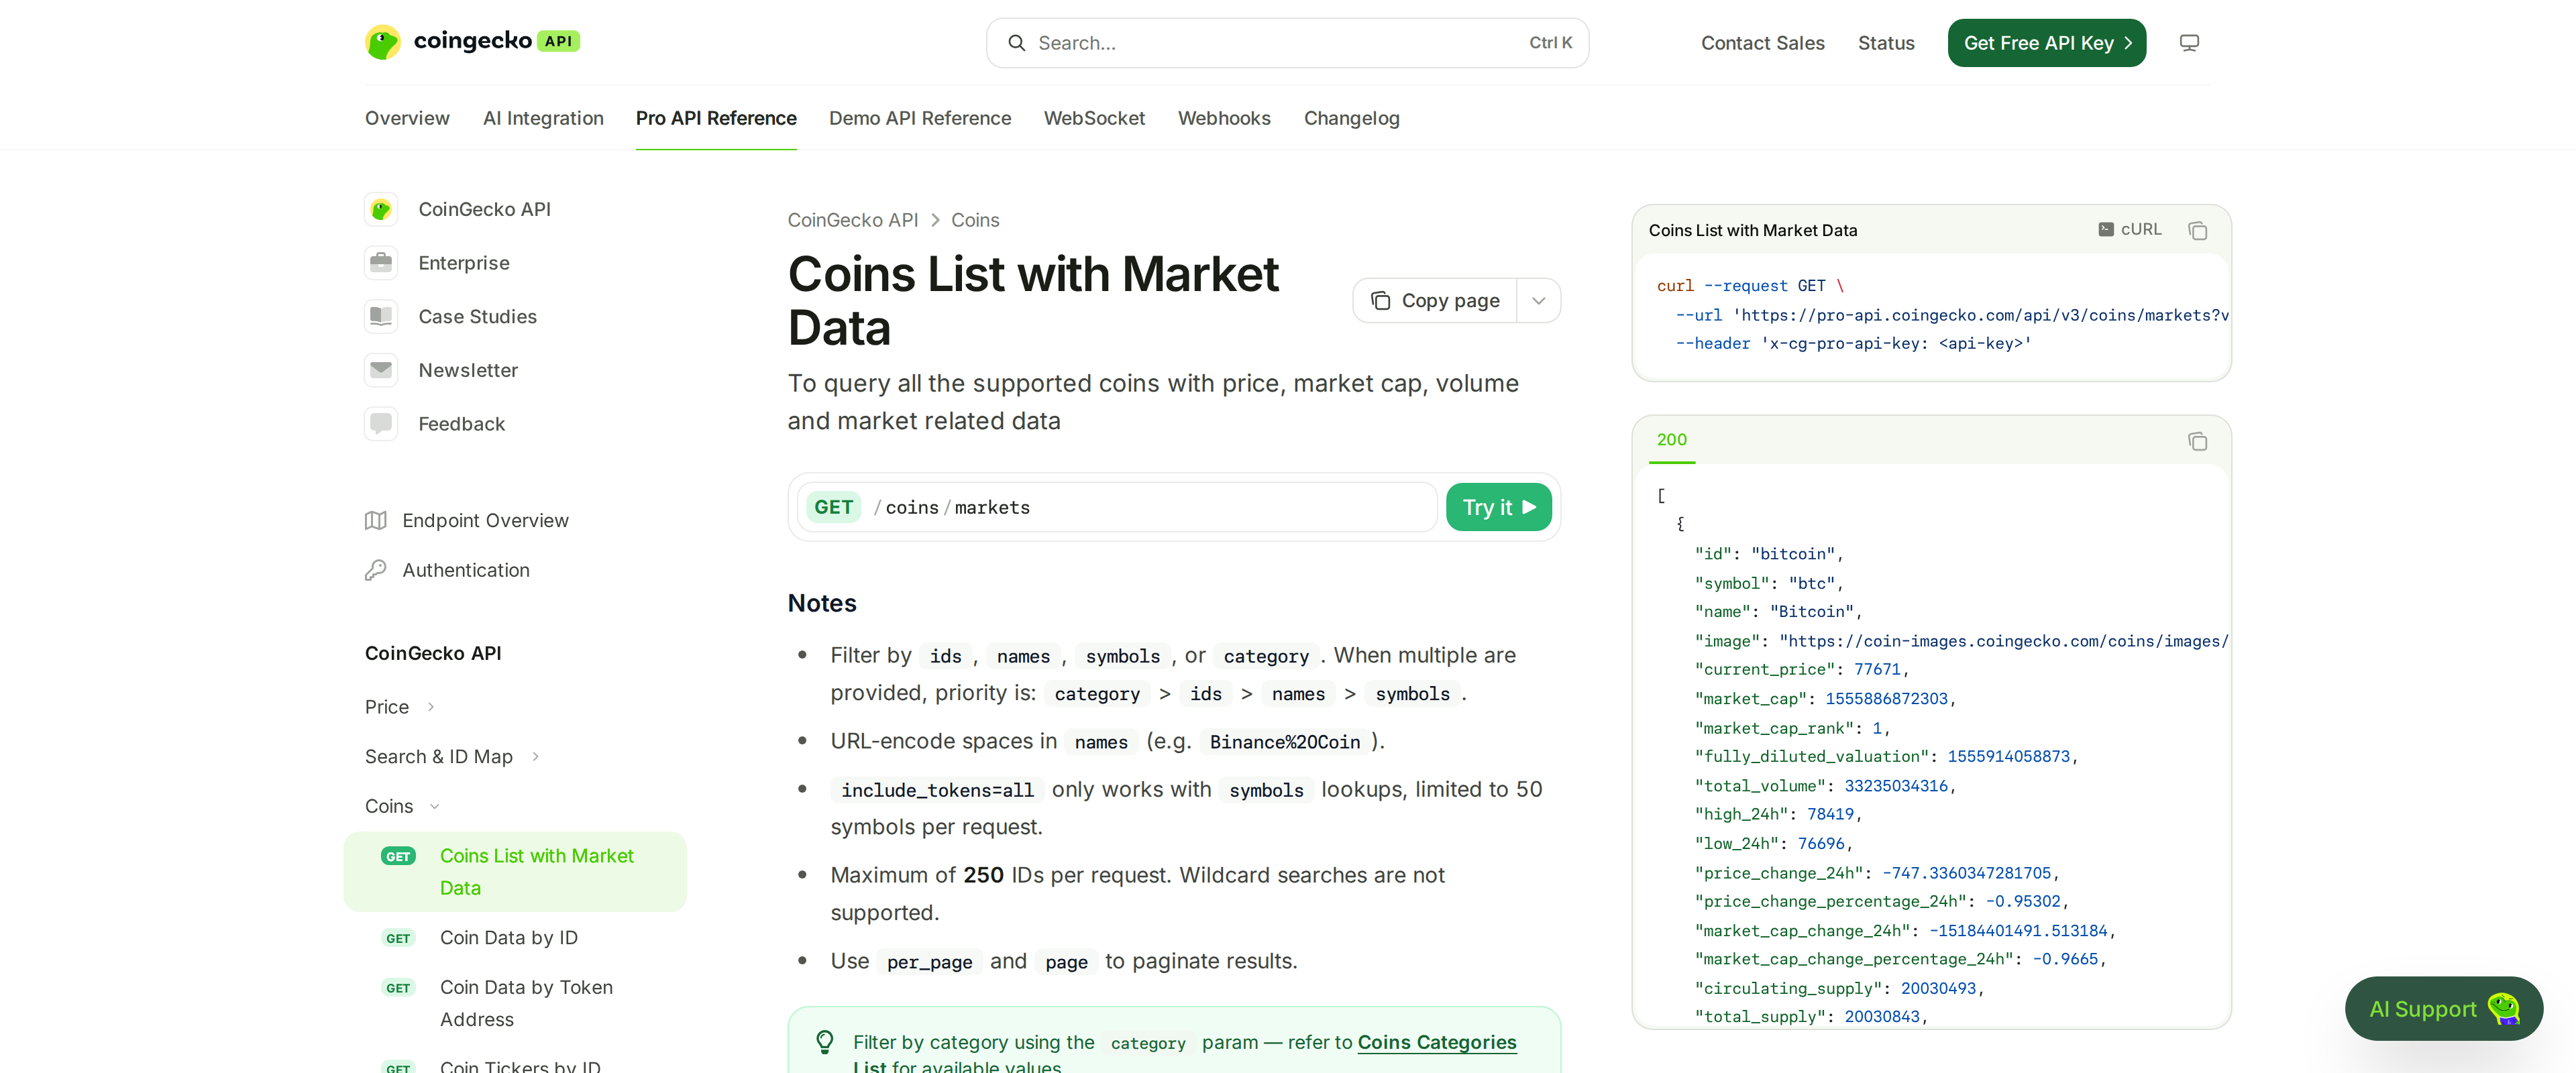The height and width of the screenshot is (1073, 2576).
Task: Open the Changelog tab
Action: pos(1351,118)
